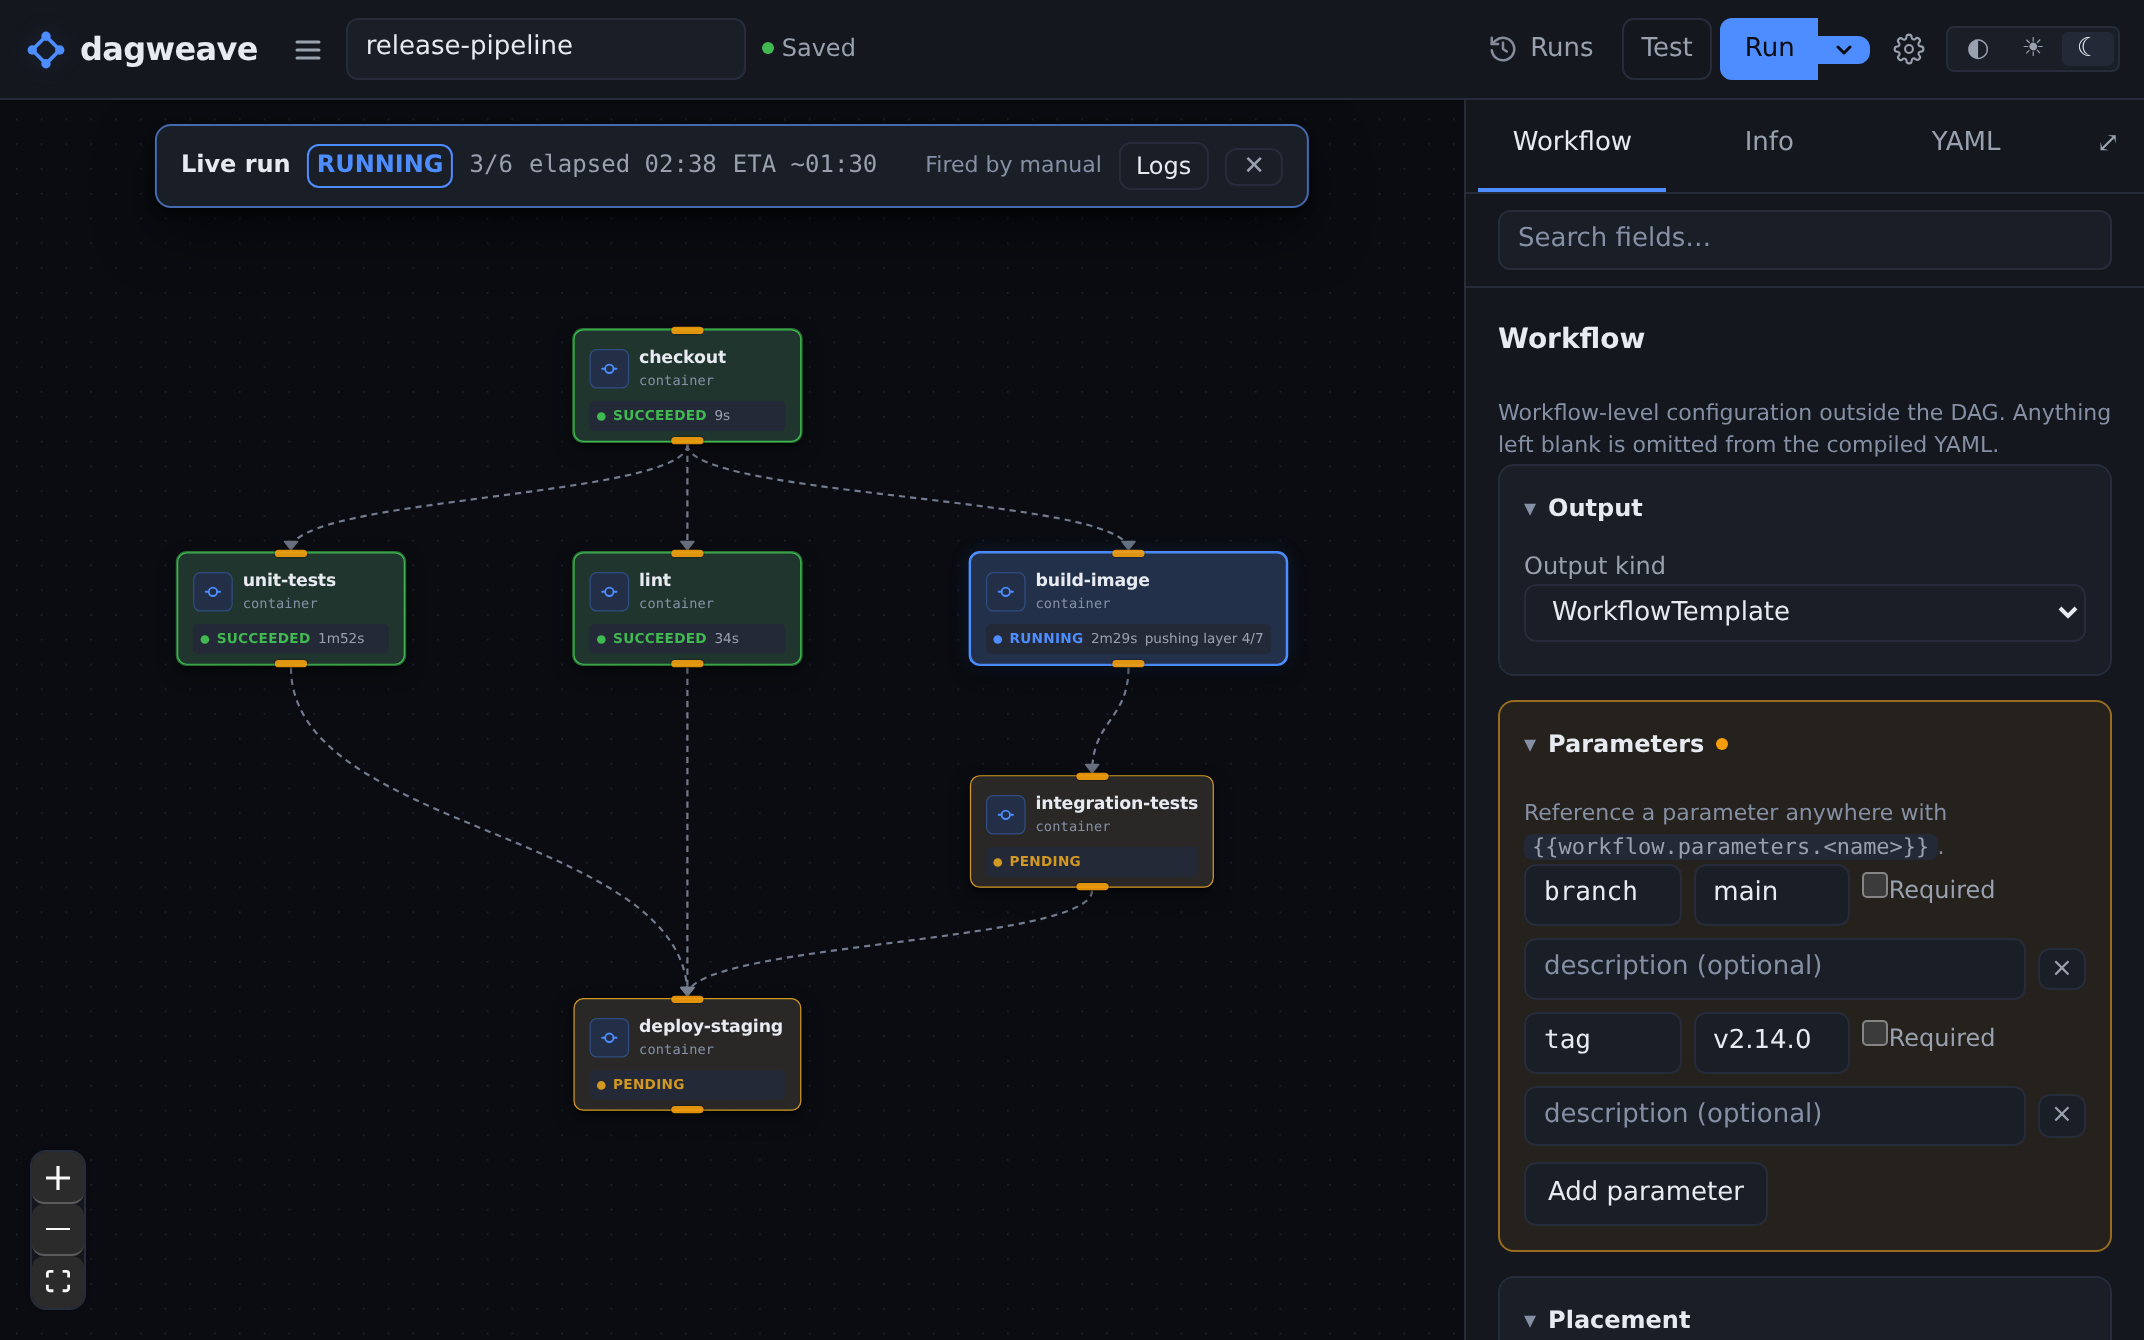Click the Saved status indicator
The height and width of the screenshot is (1340, 2144).
pos(808,48)
